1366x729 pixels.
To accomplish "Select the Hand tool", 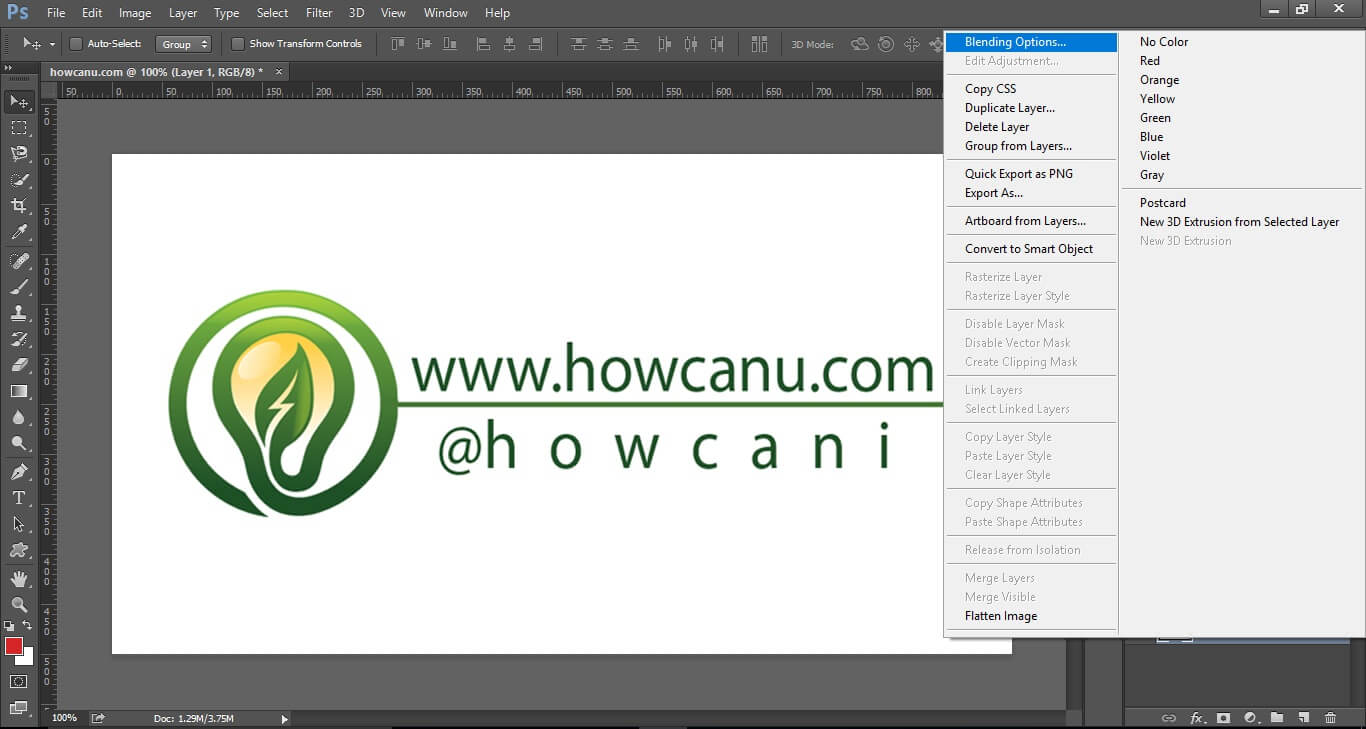I will [19, 579].
